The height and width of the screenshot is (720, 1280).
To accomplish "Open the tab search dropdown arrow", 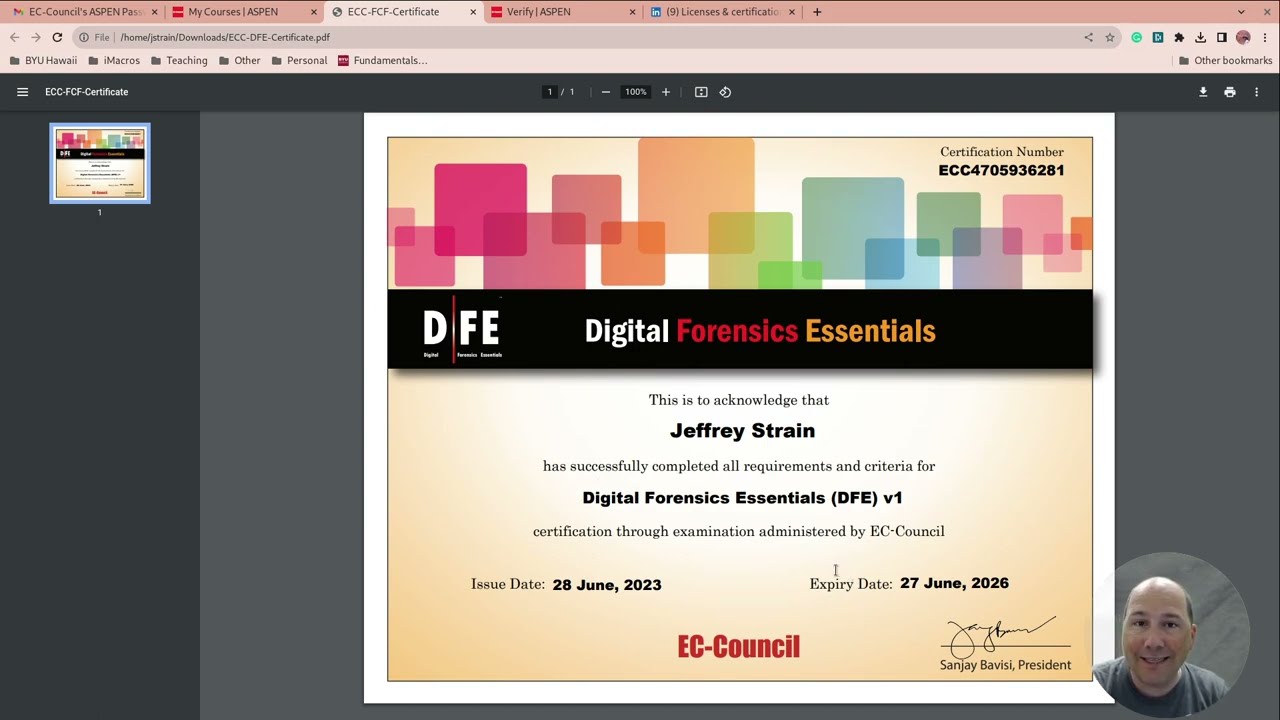I will click(1241, 12).
